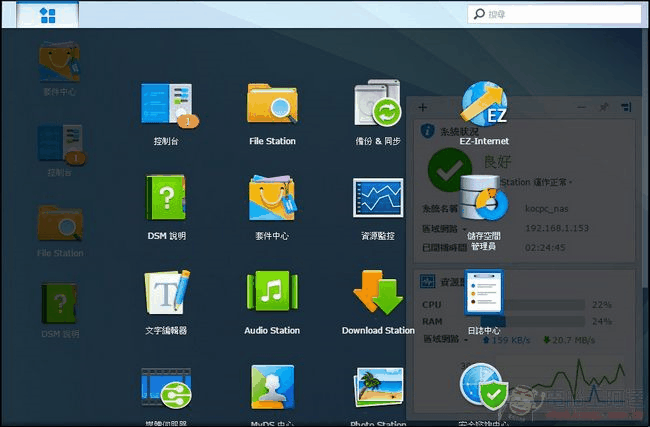Screen dimensions: 650x427
Task: Click the widget panel plus button
Action: (x=422, y=108)
